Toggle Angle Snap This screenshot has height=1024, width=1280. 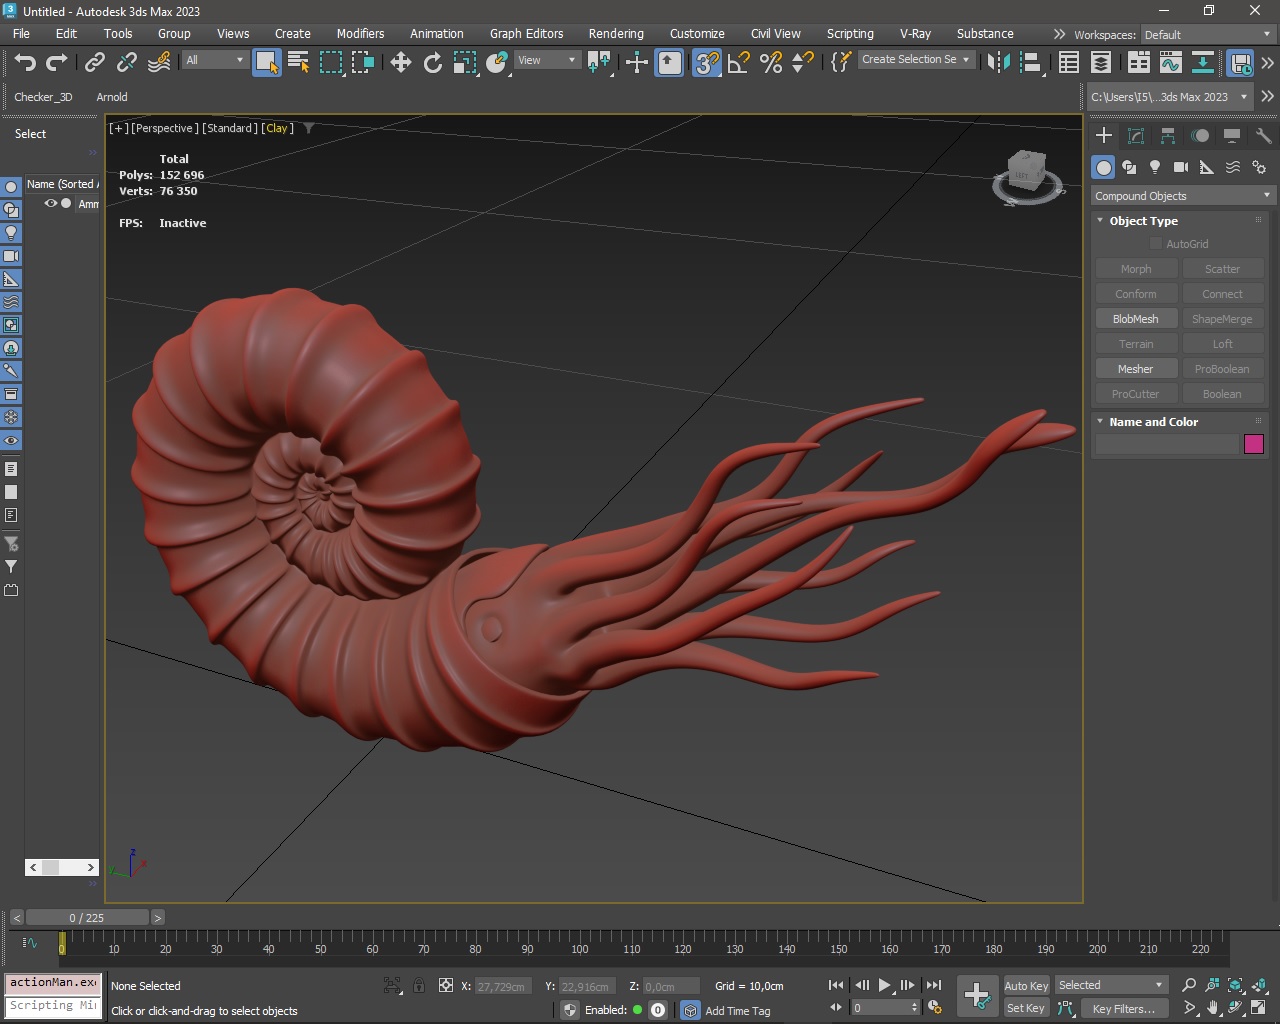click(739, 62)
